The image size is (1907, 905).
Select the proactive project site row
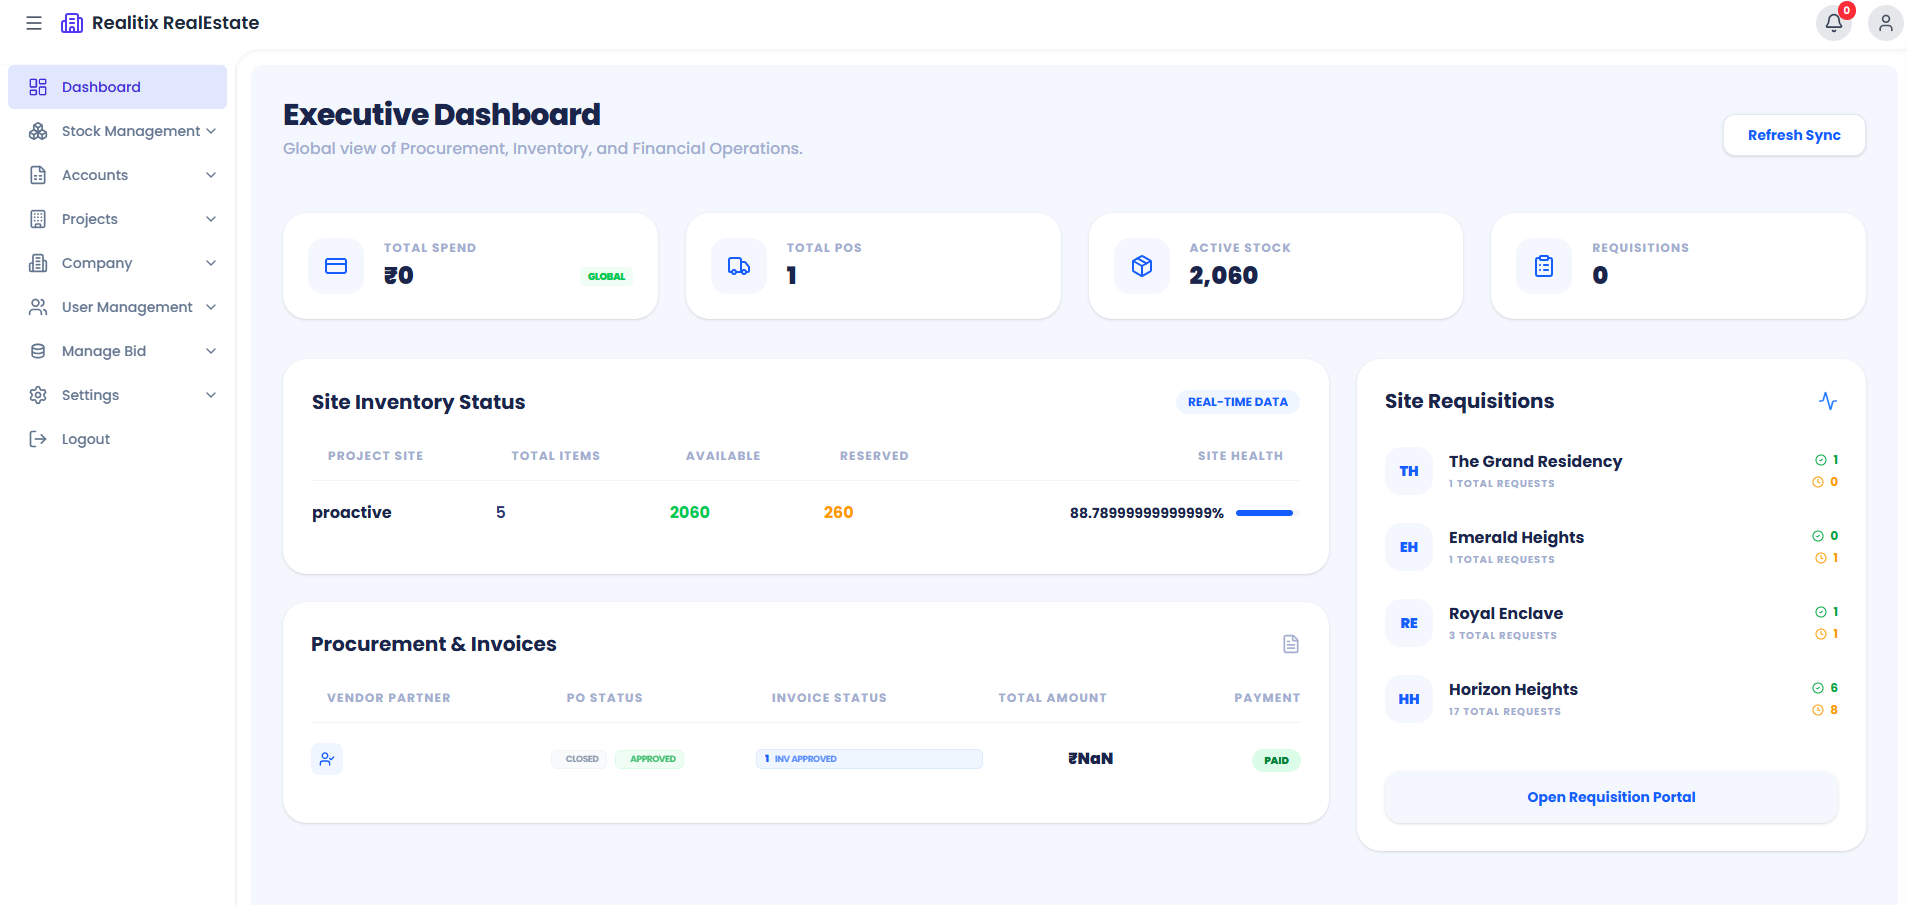[805, 513]
